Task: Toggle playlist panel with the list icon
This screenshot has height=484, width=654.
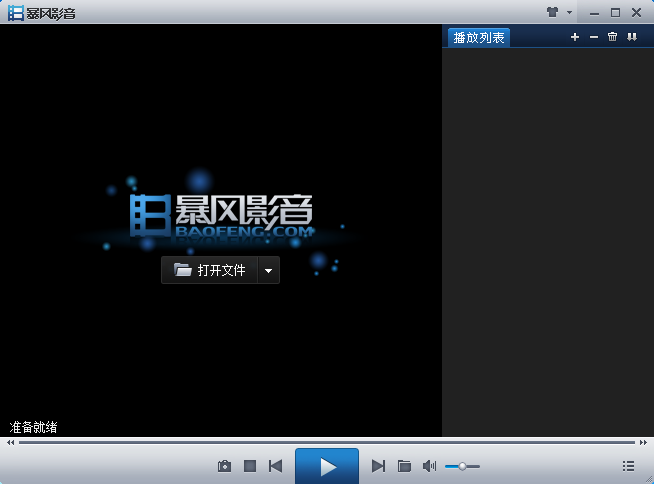Action: [x=629, y=466]
